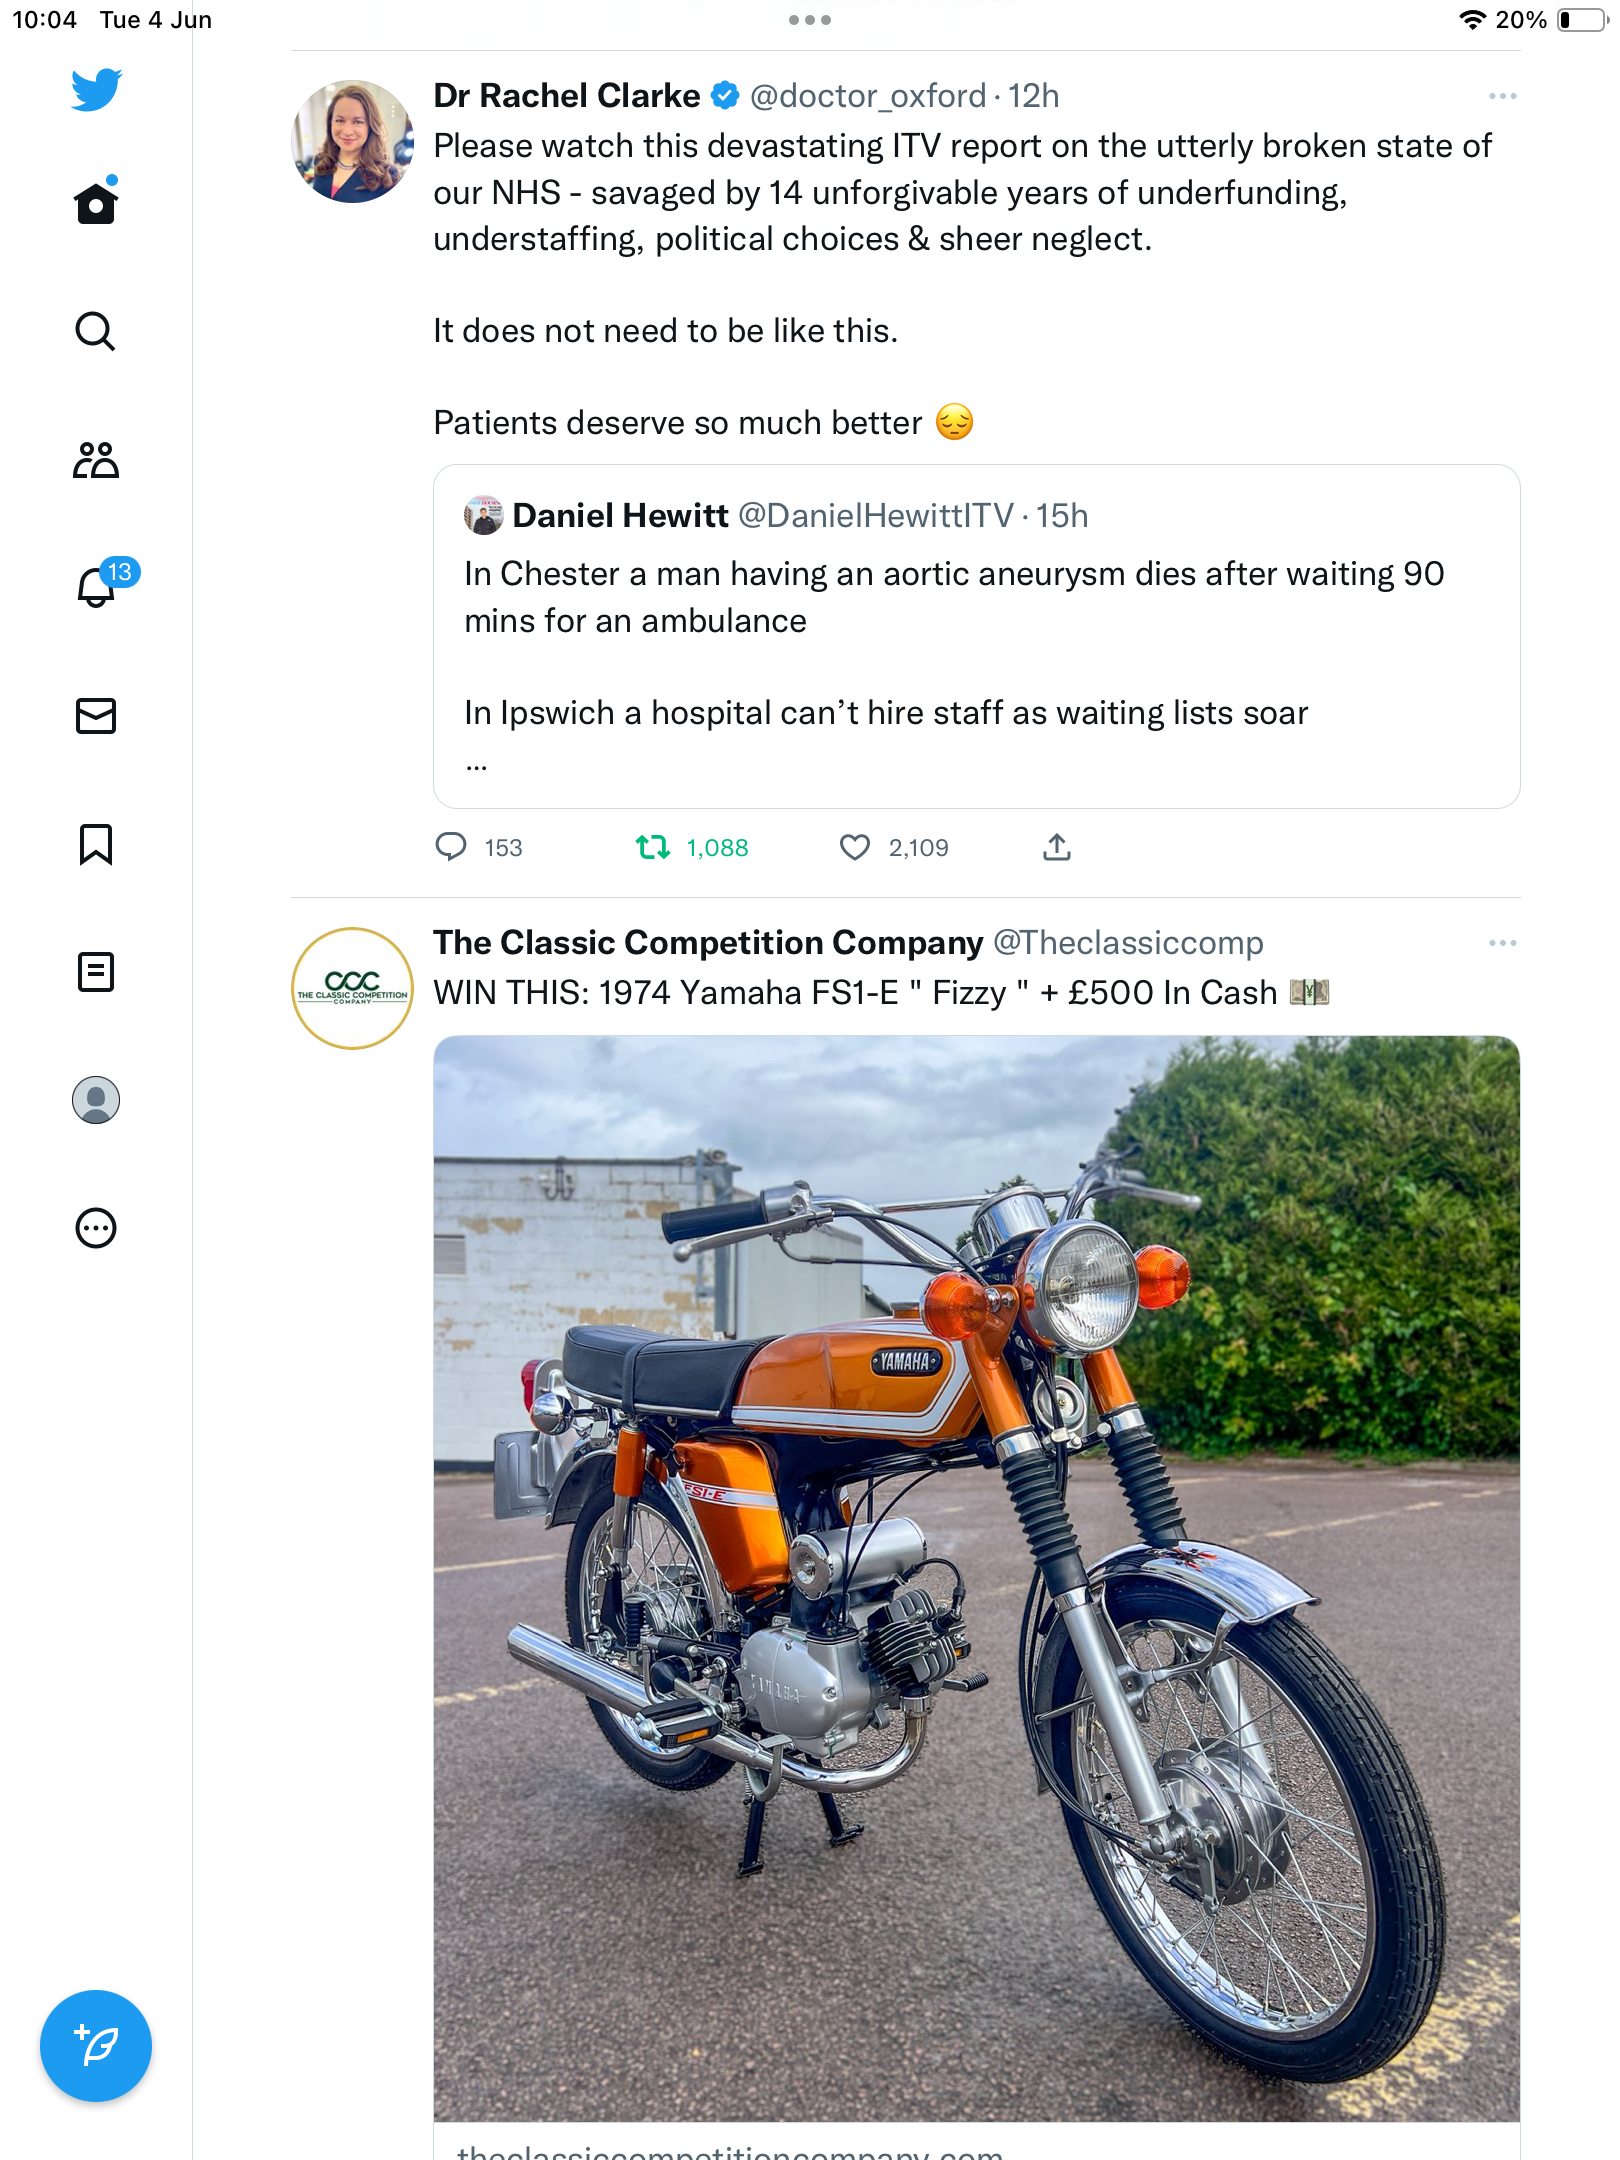Open the Search magnifier icon
Screen dimensions: 1620x2160
pyautogui.click(x=96, y=331)
